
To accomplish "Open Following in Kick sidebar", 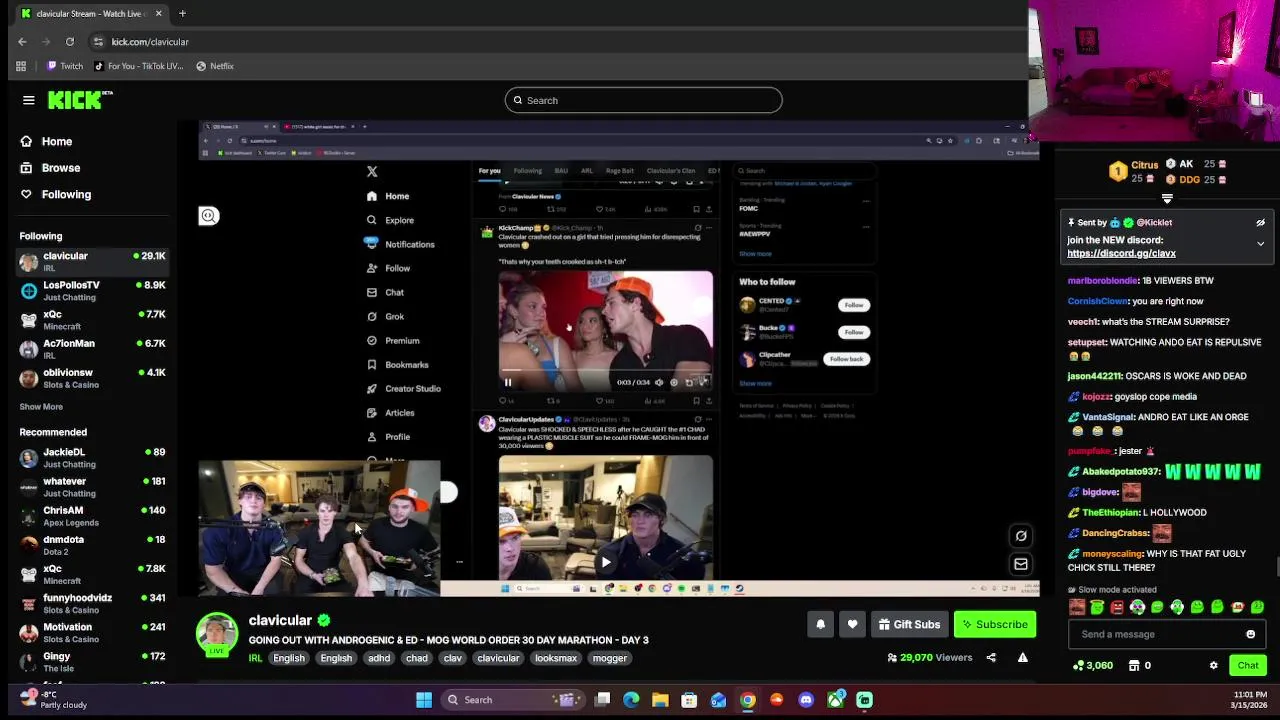I will tap(55, 194).
